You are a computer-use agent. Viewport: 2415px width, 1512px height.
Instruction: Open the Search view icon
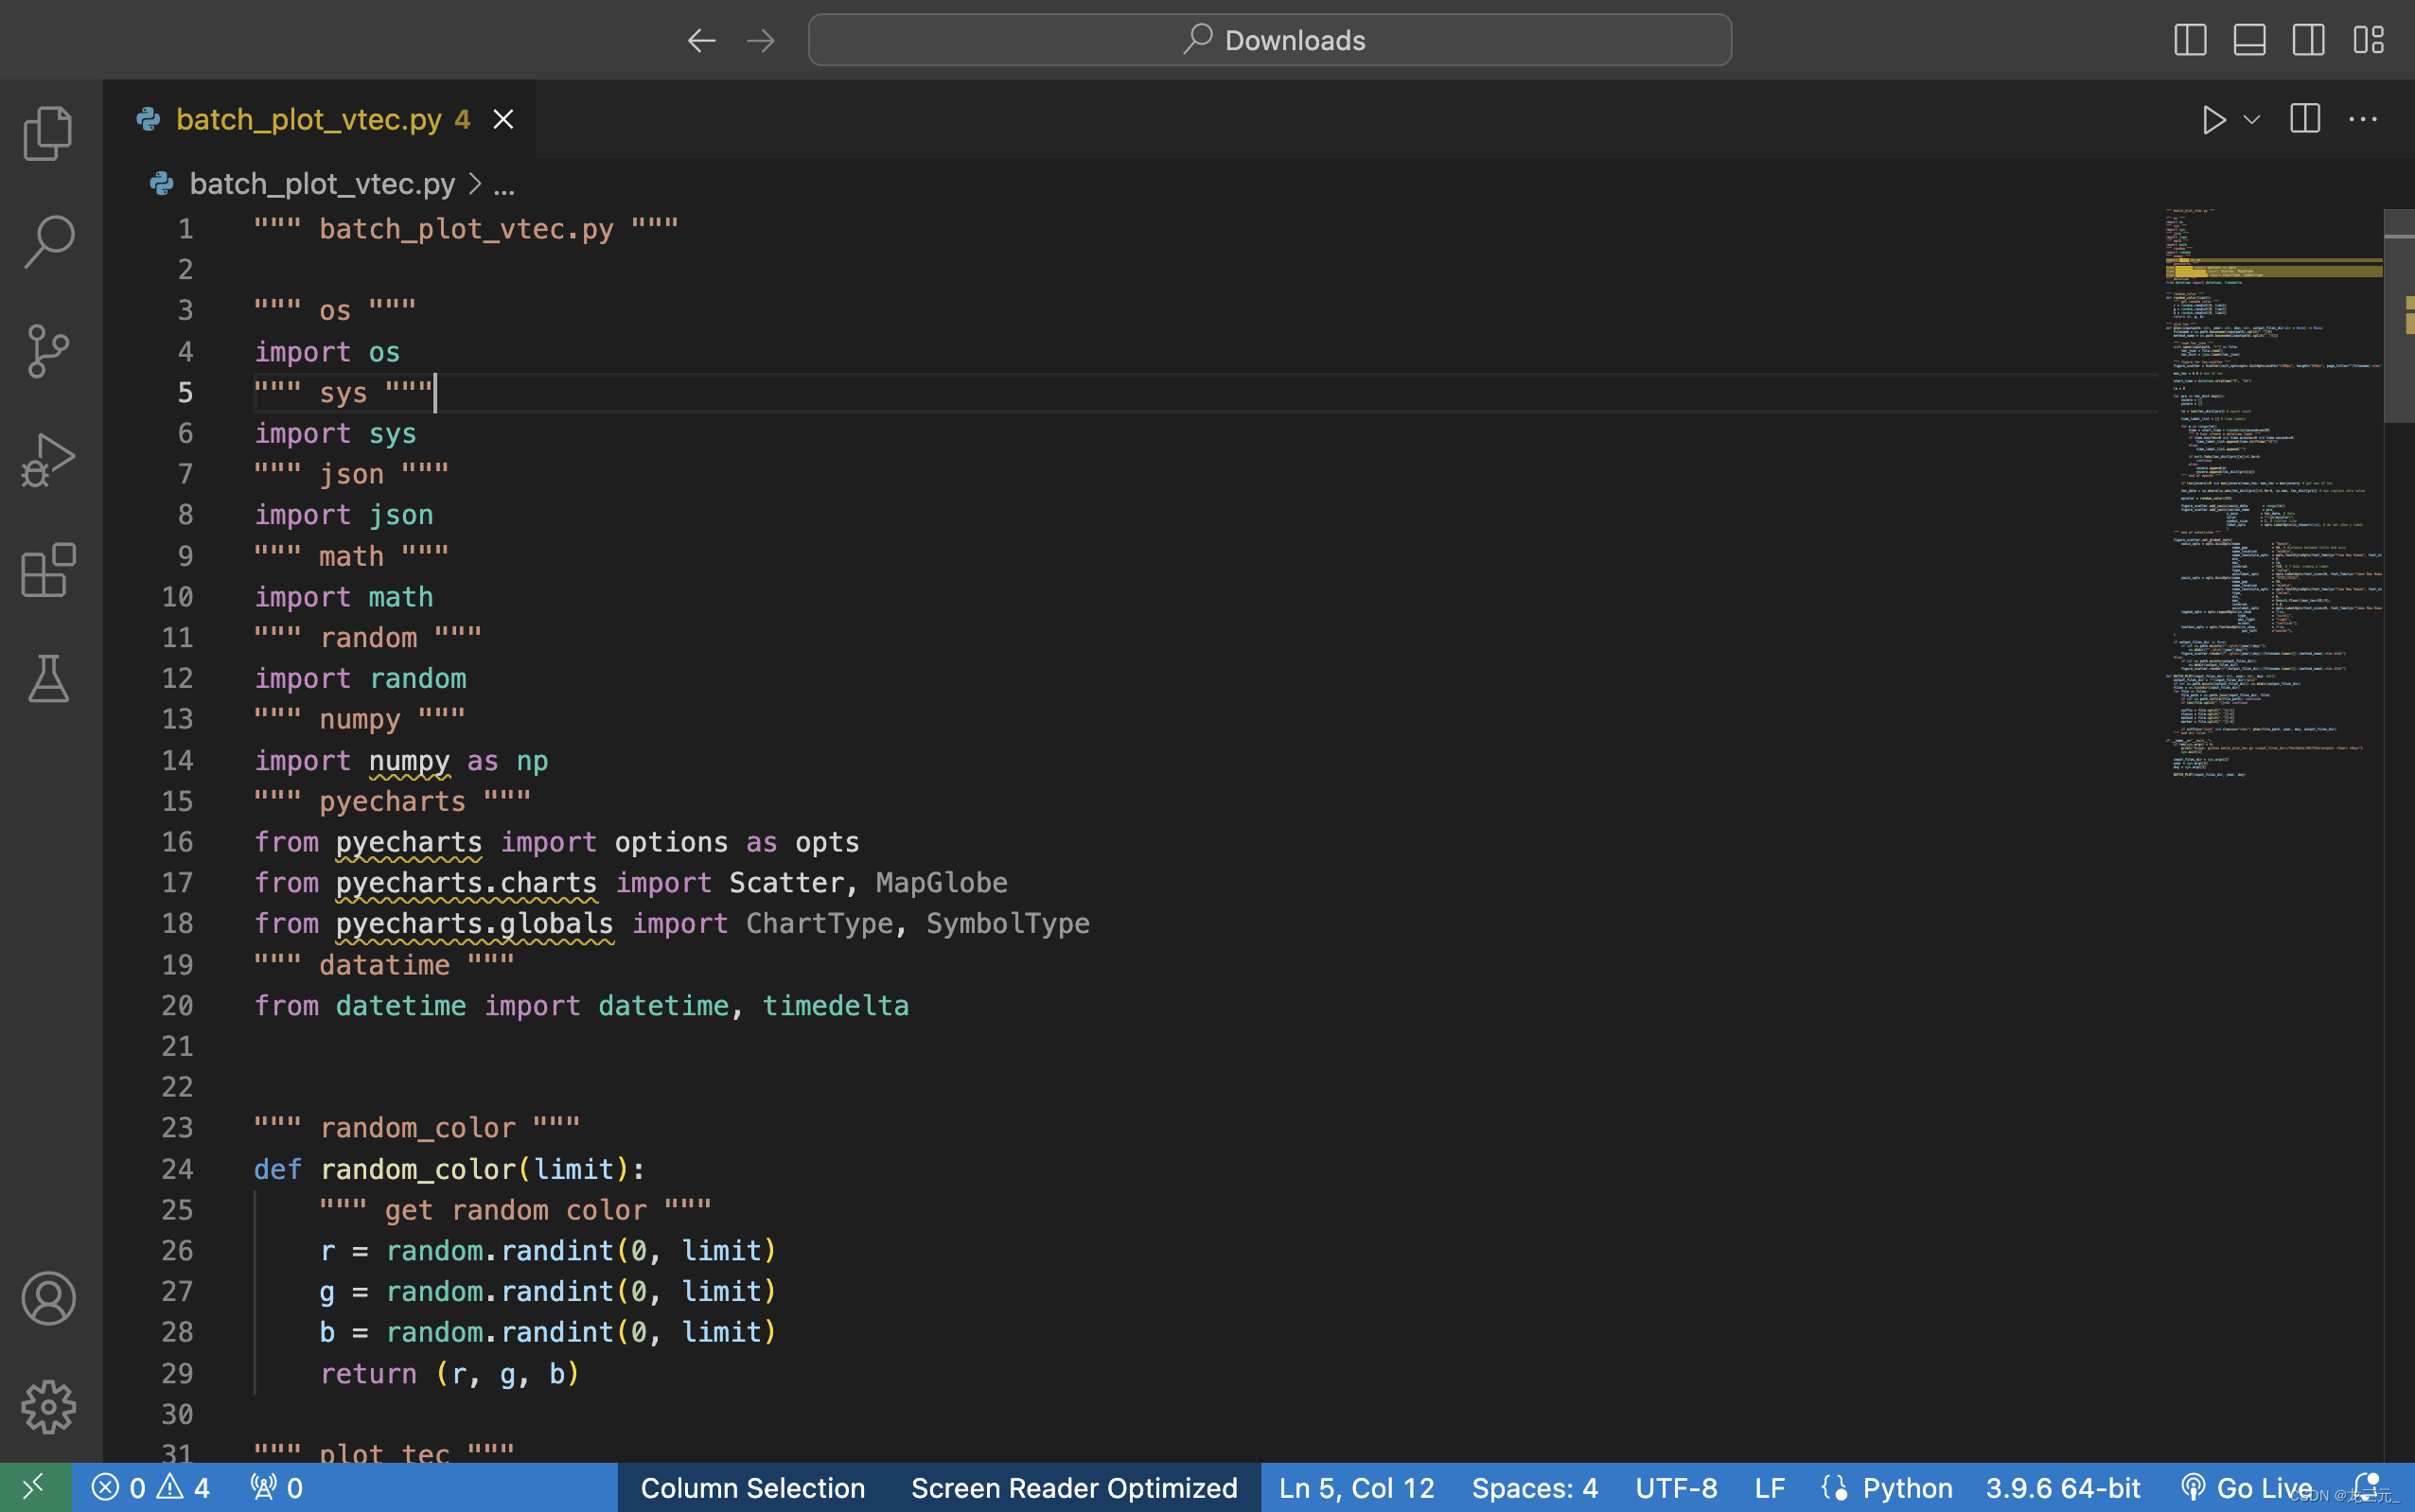point(48,242)
